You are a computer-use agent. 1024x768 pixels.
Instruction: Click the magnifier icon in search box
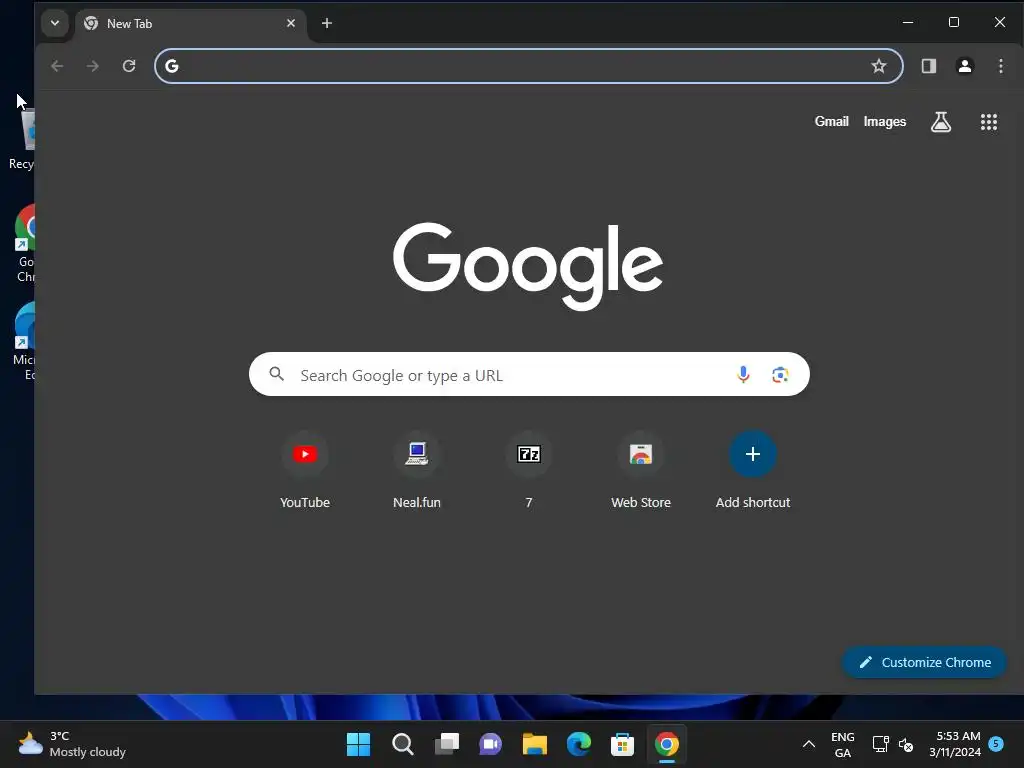tap(277, 374)
